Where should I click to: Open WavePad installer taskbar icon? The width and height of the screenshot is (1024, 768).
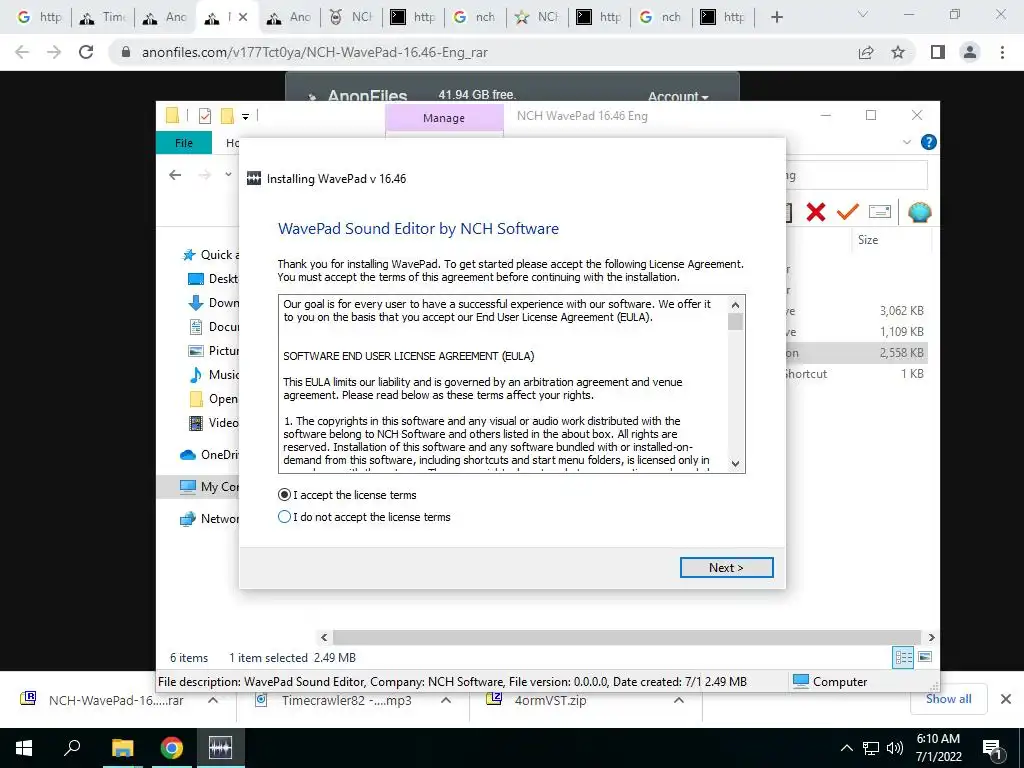[x=220, y=748]
